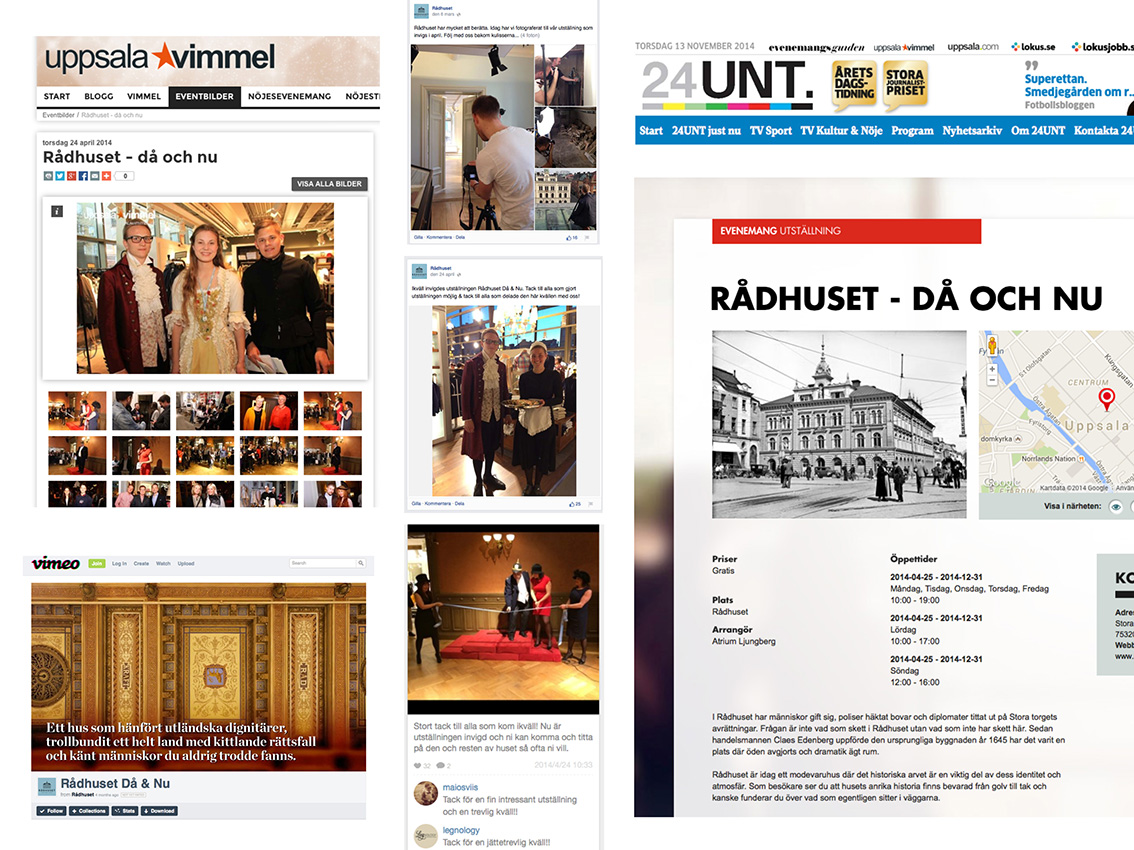1134x850 pixels.
Task: Click VISA ALLA BILDER button
Action: 329,184
